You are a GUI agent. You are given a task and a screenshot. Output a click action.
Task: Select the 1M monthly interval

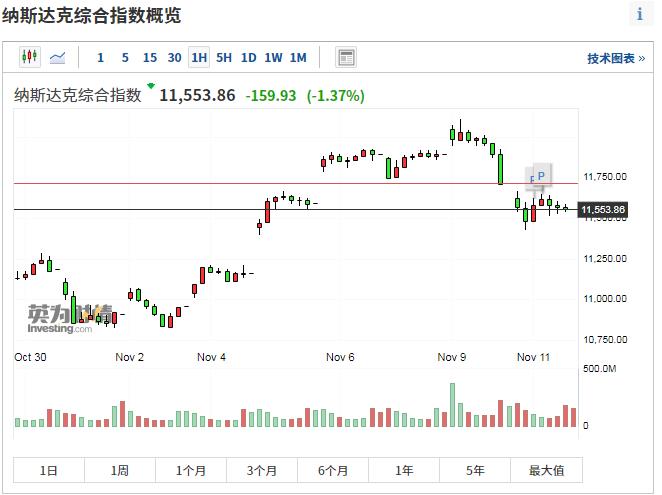point(298,58)
